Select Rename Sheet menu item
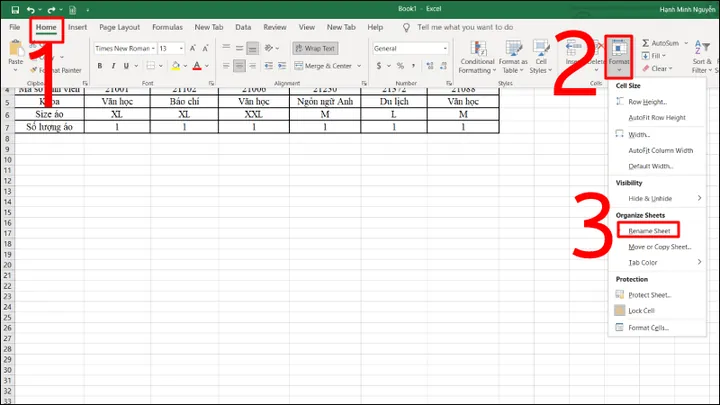 648,231
